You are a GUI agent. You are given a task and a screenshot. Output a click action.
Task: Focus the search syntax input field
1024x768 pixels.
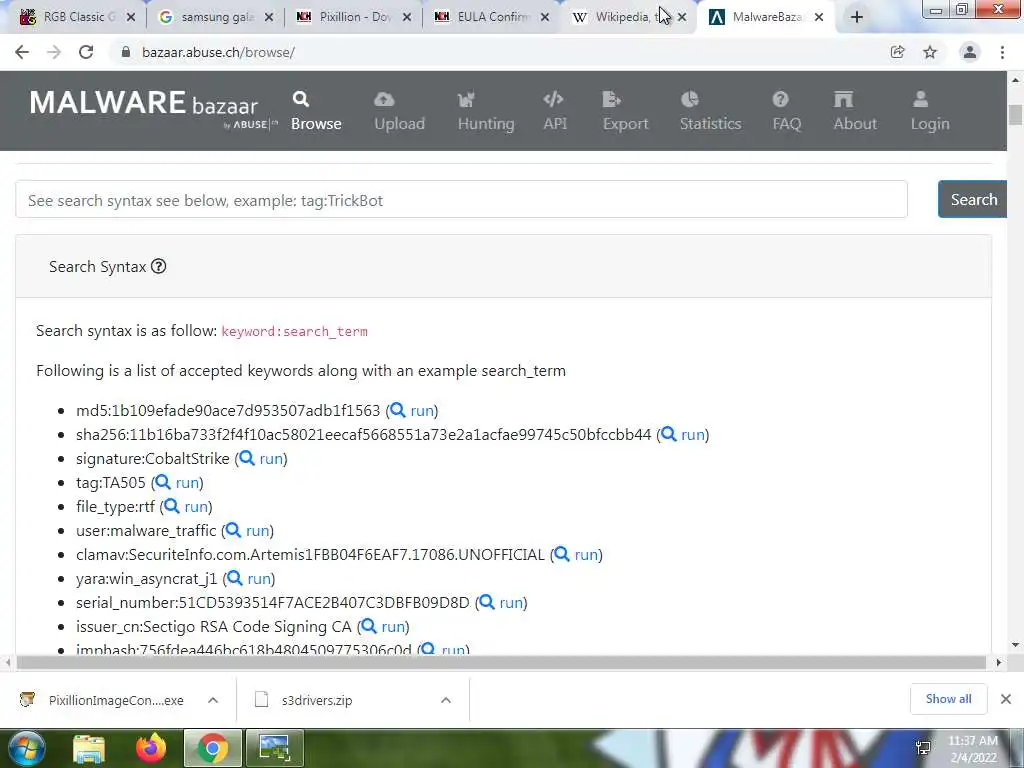tap(461, 199)
